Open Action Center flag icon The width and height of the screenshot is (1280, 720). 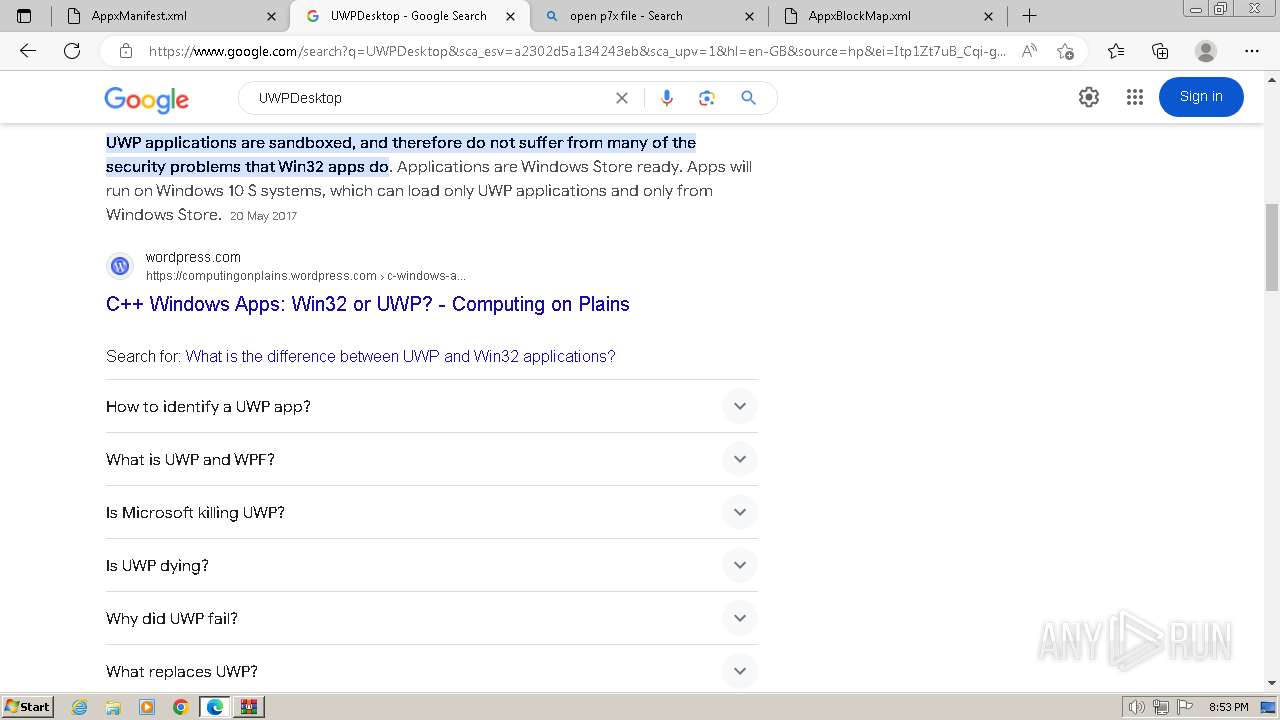[x=1185, y=707]
